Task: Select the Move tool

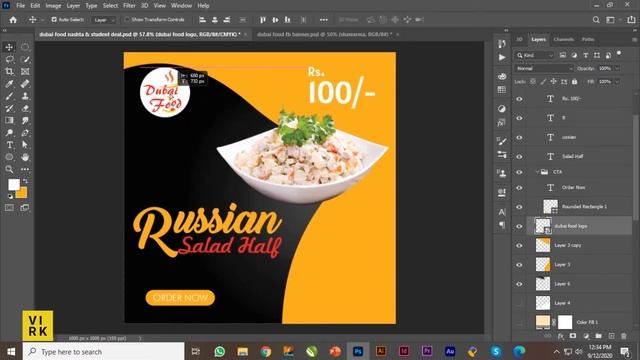Action: tap(9, 47)
